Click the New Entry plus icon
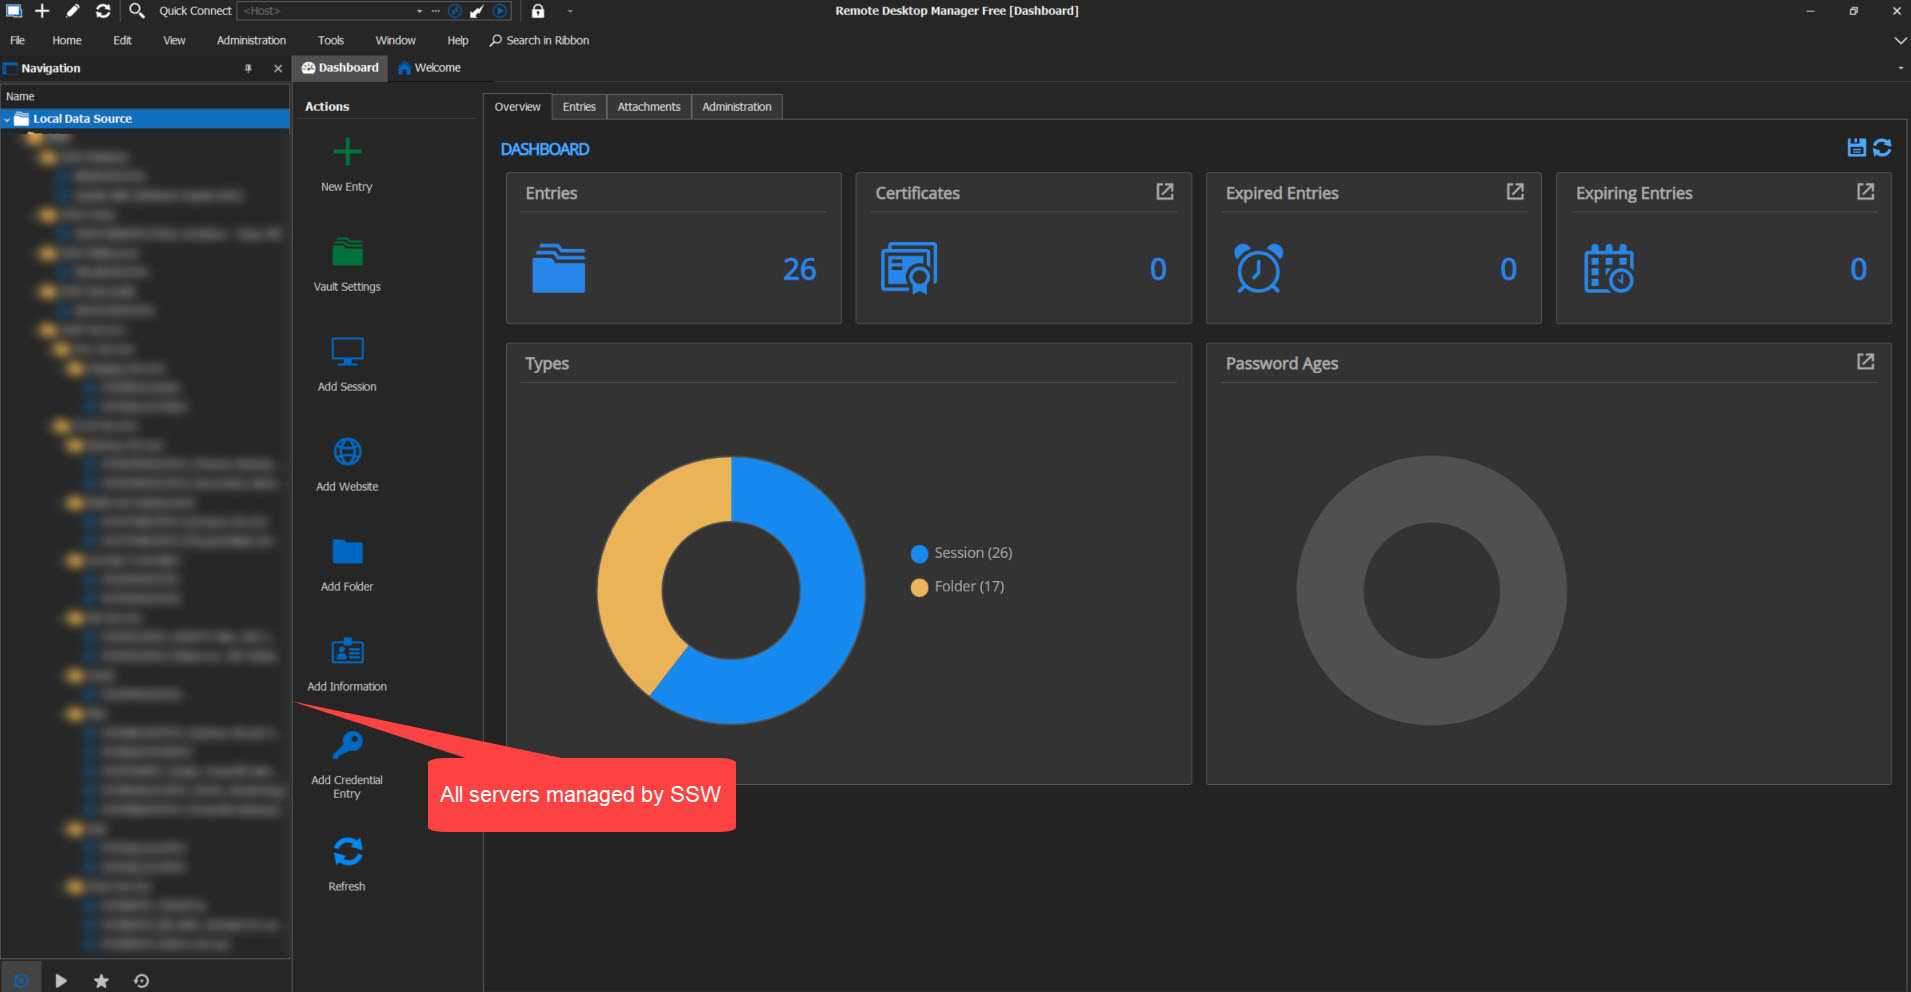The height and width of the screenshot is (992, 1911). (x=347, y=152)
